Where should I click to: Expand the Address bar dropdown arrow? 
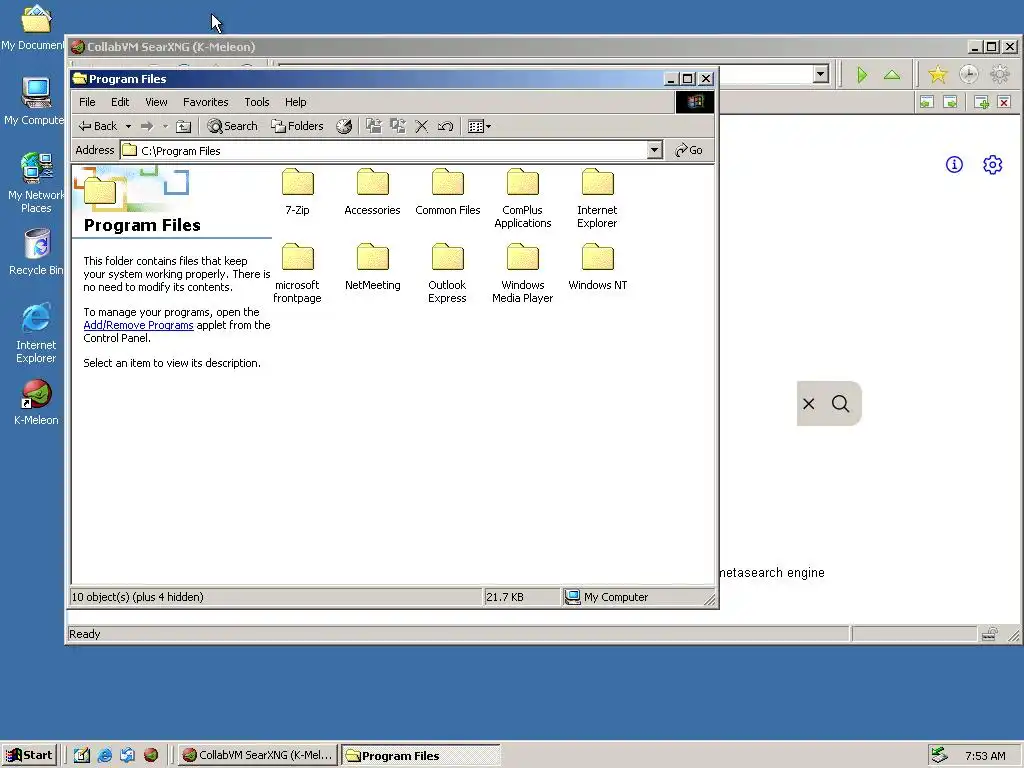[x=654, y=150]
